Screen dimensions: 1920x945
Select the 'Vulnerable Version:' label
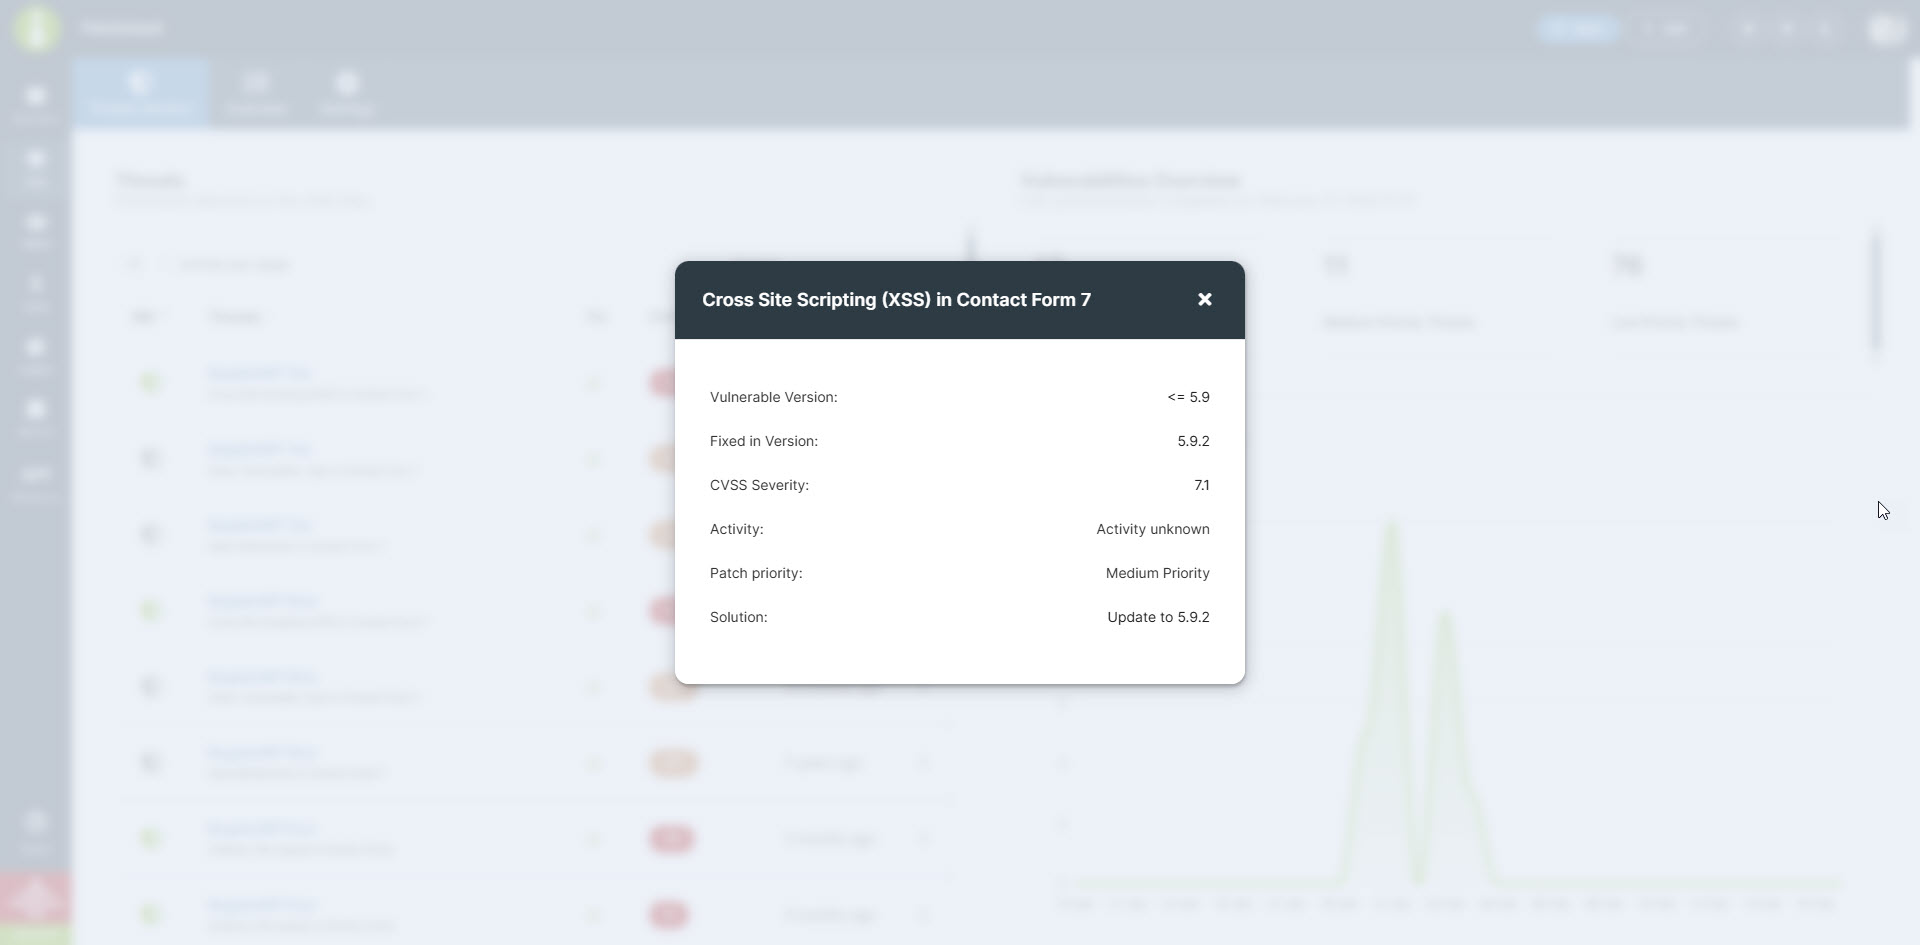[774, 397]
